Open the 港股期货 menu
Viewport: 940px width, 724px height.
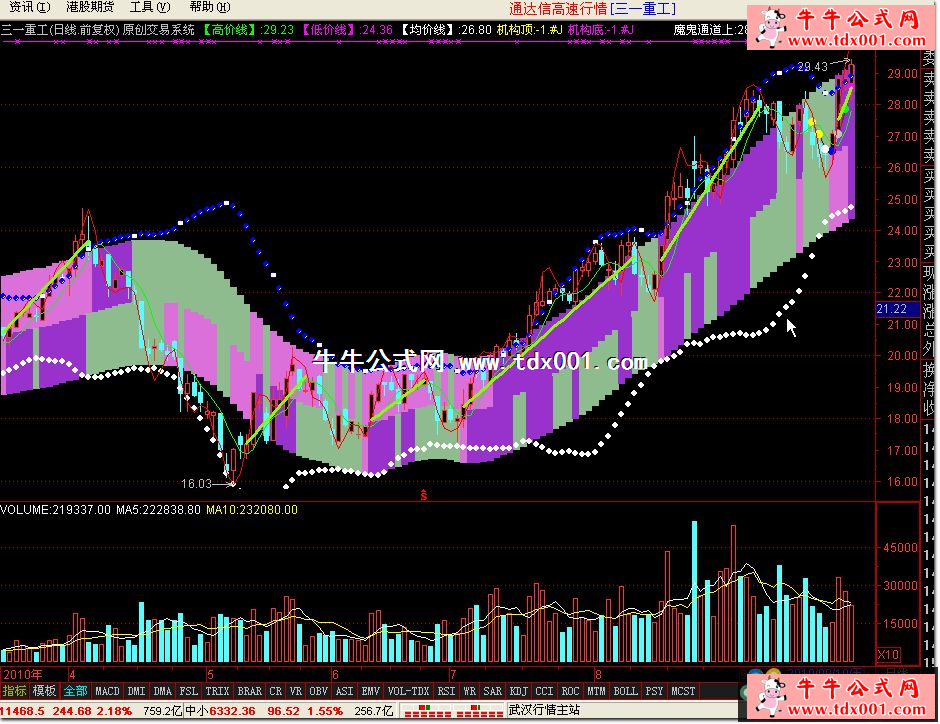(90, 7)
